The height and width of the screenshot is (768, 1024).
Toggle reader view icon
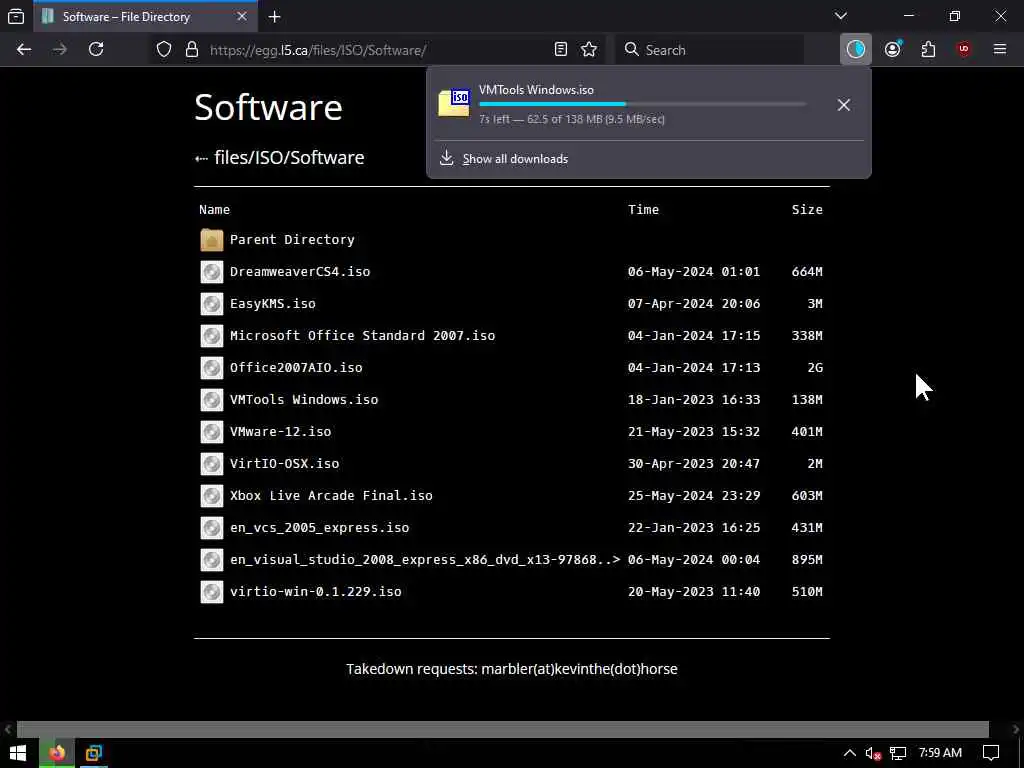pyautogui.click(x=560, y=50)
